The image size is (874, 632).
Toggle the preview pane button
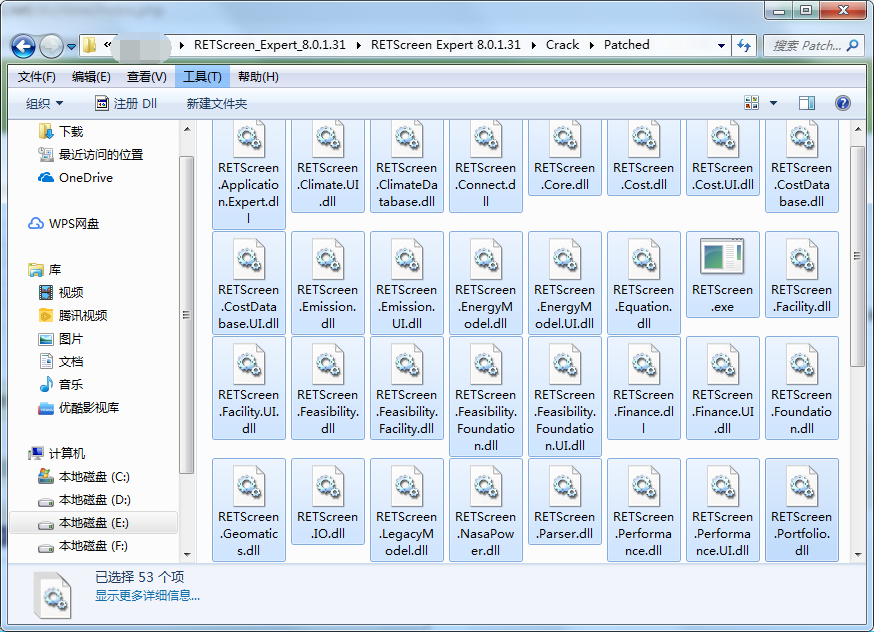coord(807,103)
